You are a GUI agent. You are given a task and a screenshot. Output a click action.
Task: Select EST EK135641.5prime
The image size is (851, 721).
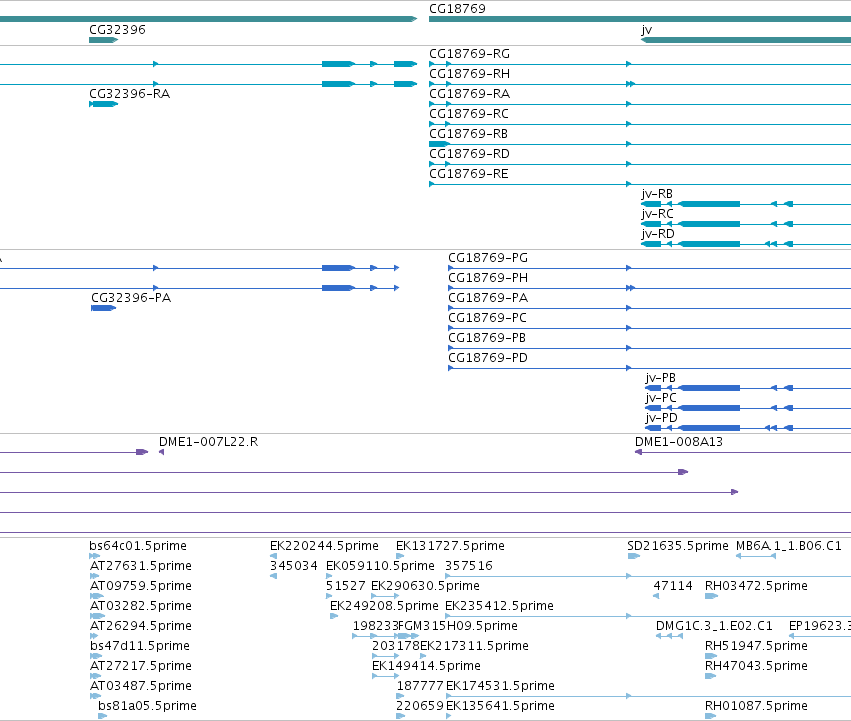pyautogui.click(x=500, y=706)
